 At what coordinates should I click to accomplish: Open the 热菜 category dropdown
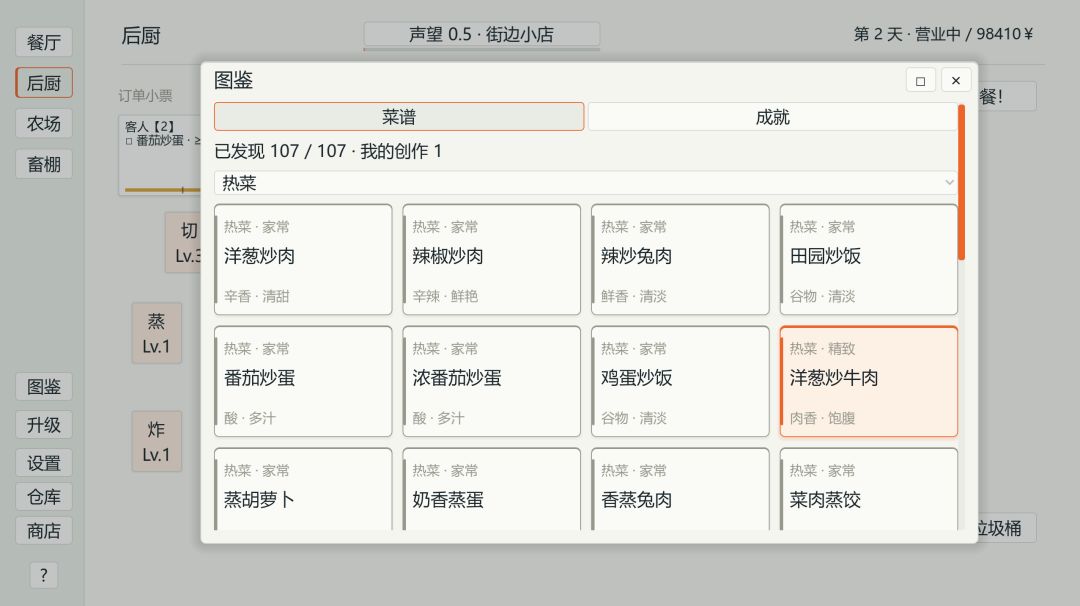(585, 182)
